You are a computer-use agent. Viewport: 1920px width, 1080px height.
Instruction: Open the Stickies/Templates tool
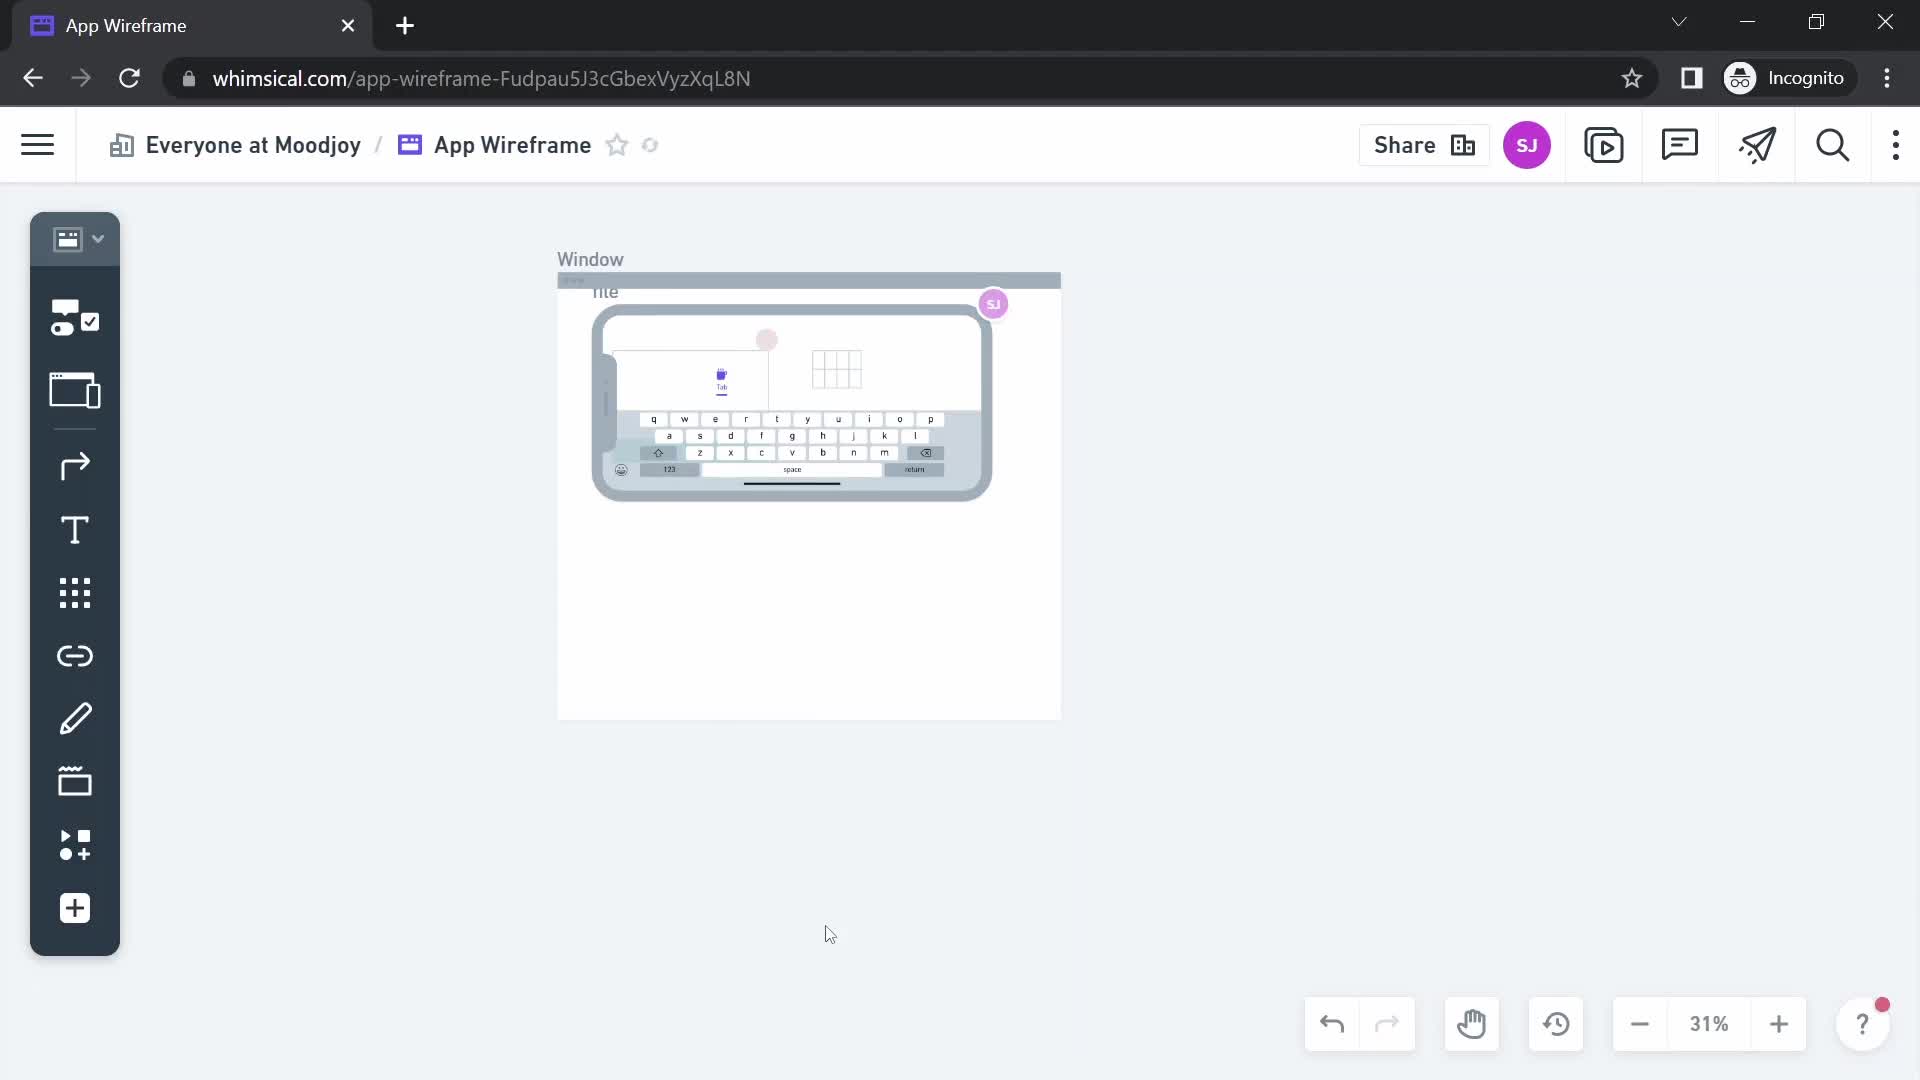(x=74, y=782)
